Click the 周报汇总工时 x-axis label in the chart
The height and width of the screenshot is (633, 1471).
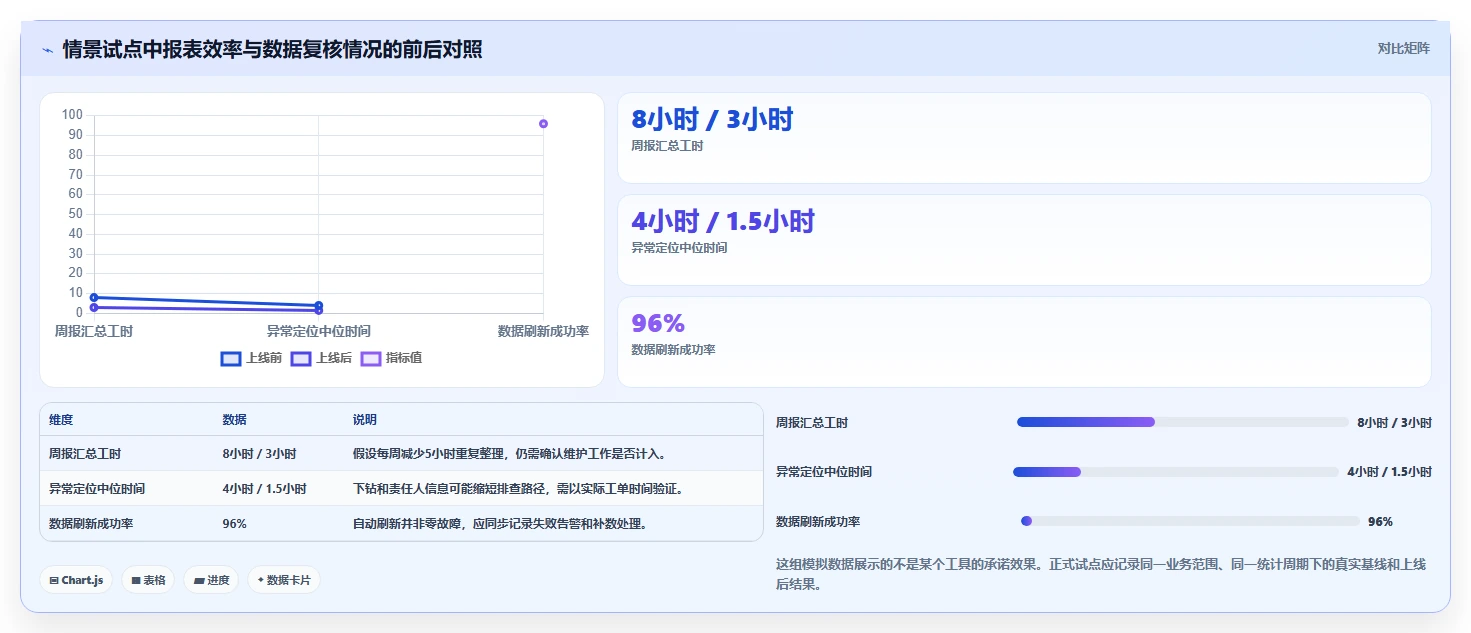[x=93, y=332]
